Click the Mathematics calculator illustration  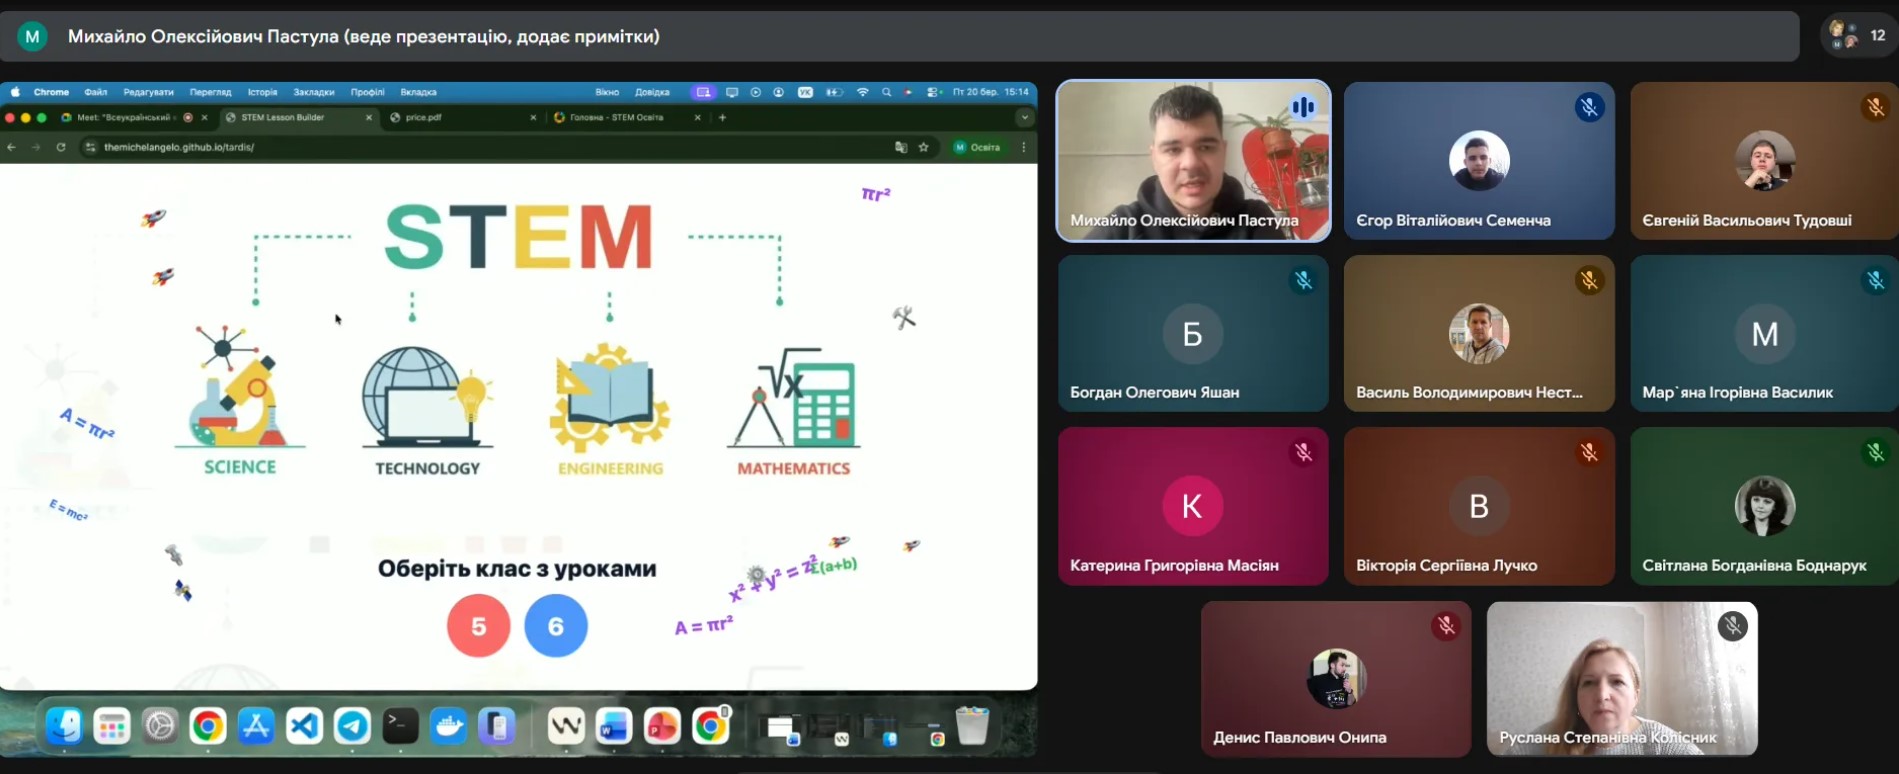tap(794, 397)
